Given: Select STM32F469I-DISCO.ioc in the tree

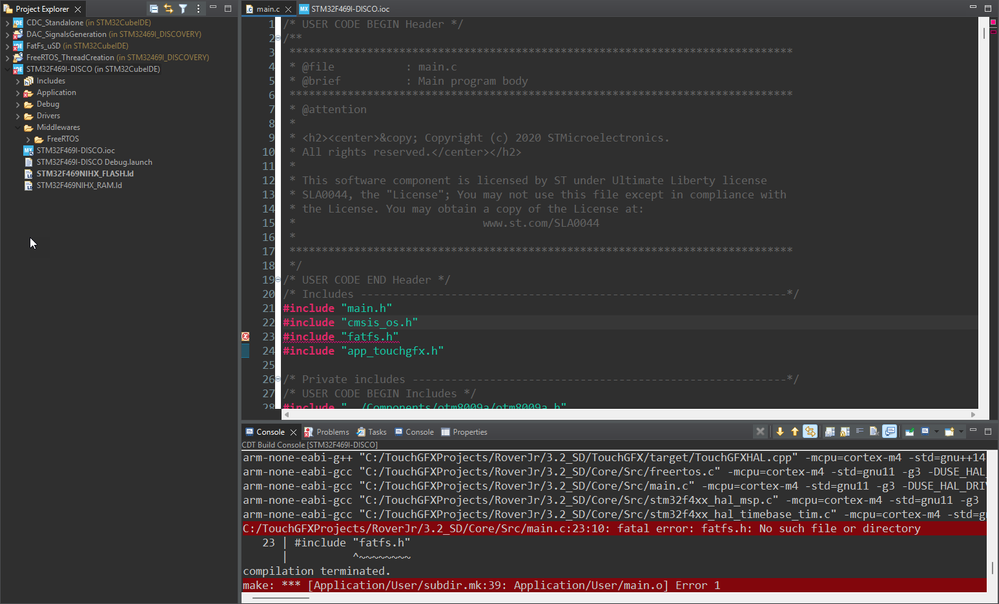Looking at the screenshot, I should click(75, 150).
